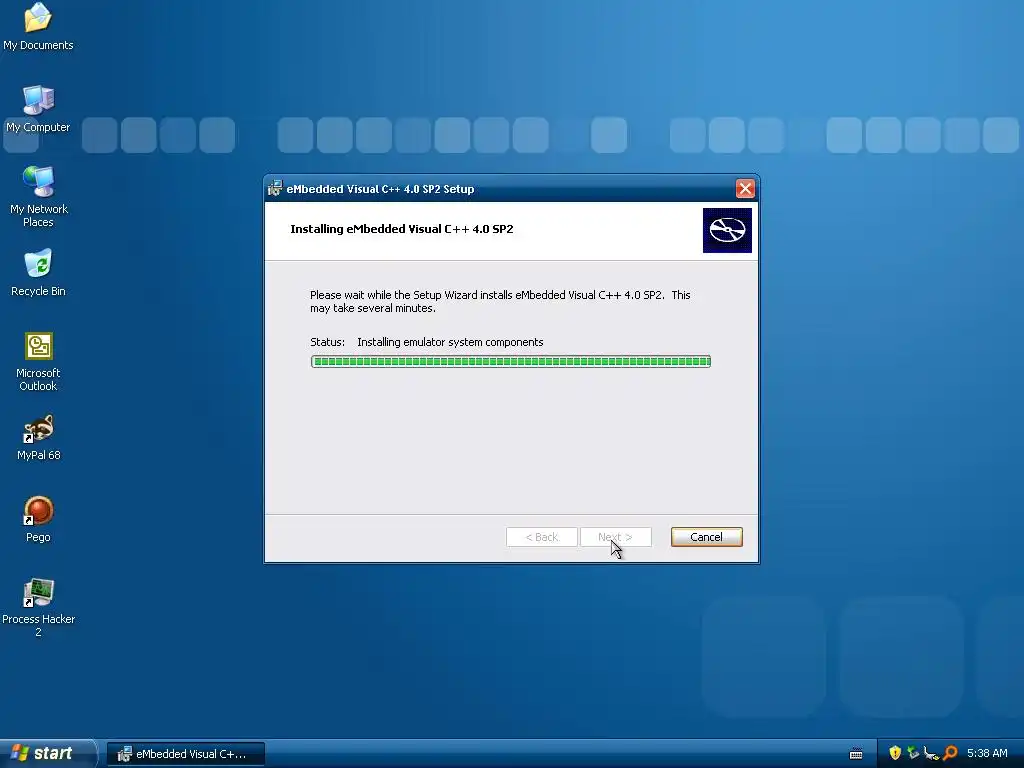The width and height of the screenshot is (1024, 768).
Task: Click the "eMbedded Visual C++ 4.0 SP2 Setup" title text
Action: 380,189
